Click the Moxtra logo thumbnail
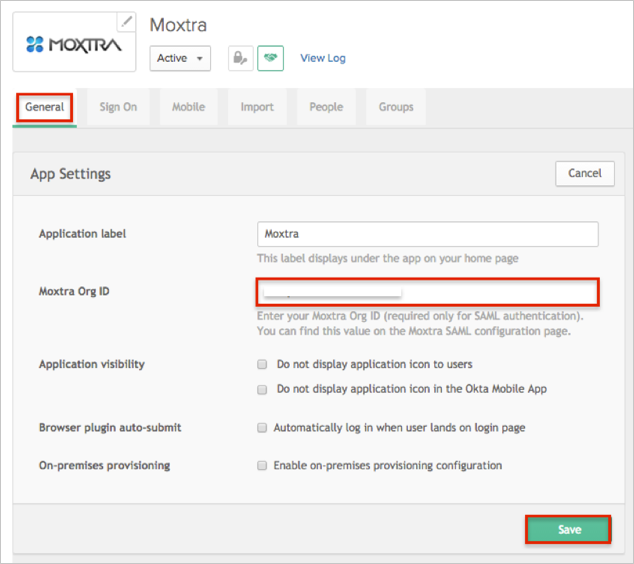 [75, 45]
